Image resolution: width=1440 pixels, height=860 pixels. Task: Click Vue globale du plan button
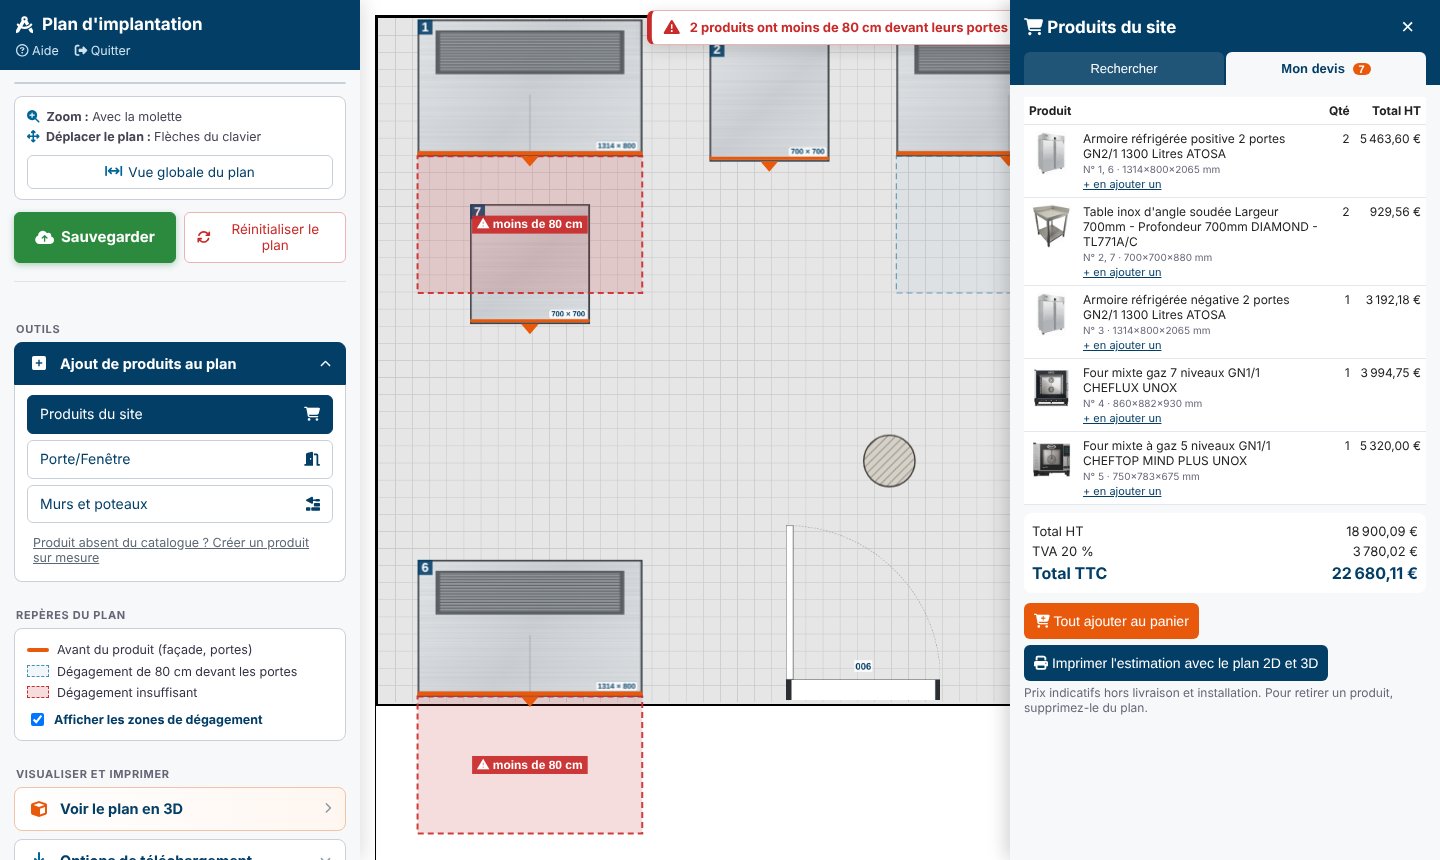(180, 172)
